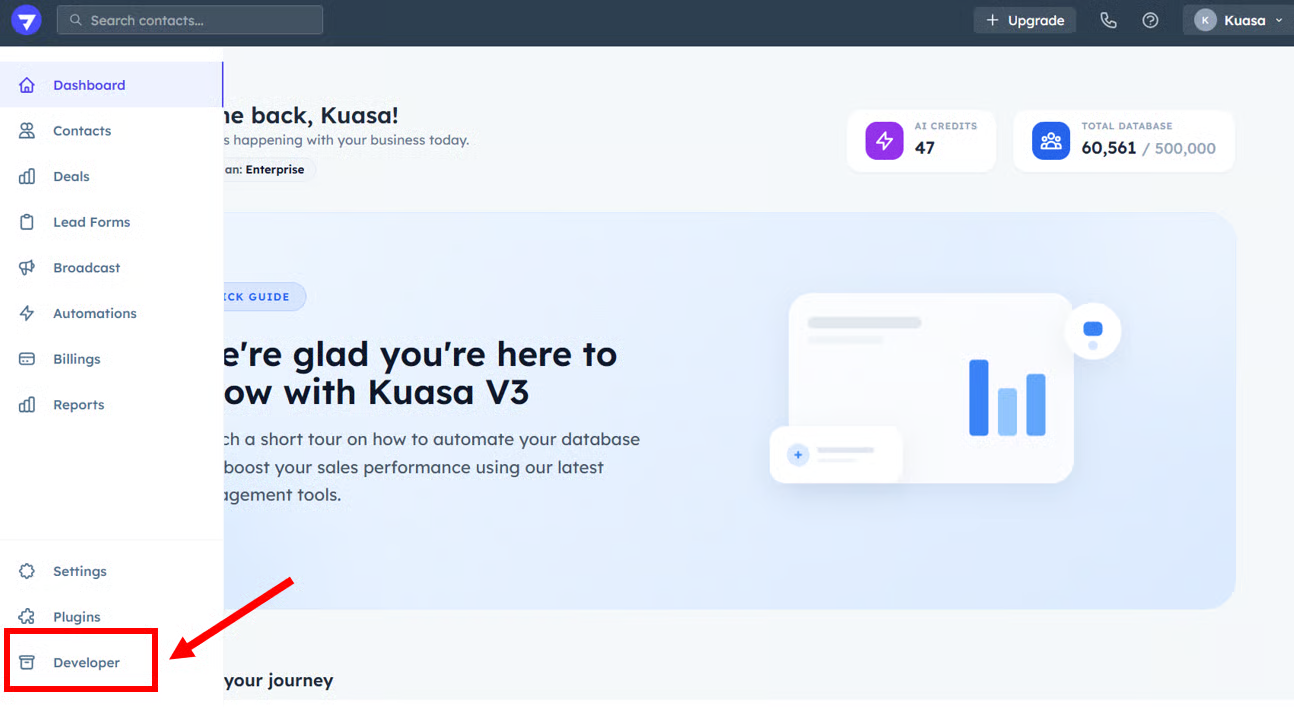Open the Developer menu item
Screen dimensions: 1294x707
[x=86, y=663]
